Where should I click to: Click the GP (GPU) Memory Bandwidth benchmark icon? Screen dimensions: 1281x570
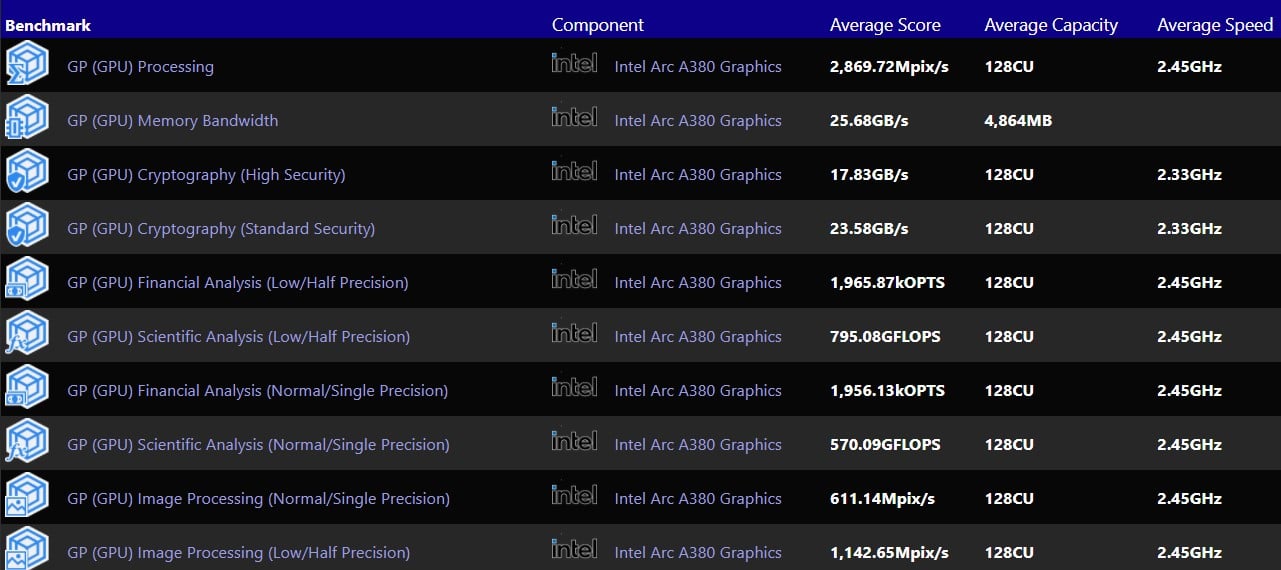tap(27, 120)
